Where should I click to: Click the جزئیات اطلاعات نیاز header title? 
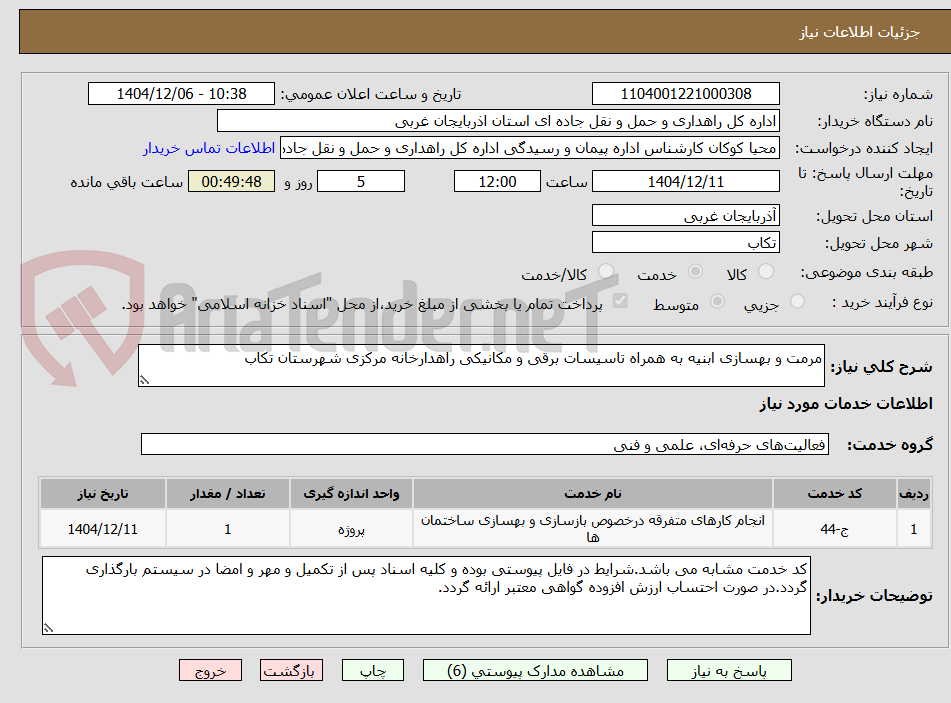point(859,32)
